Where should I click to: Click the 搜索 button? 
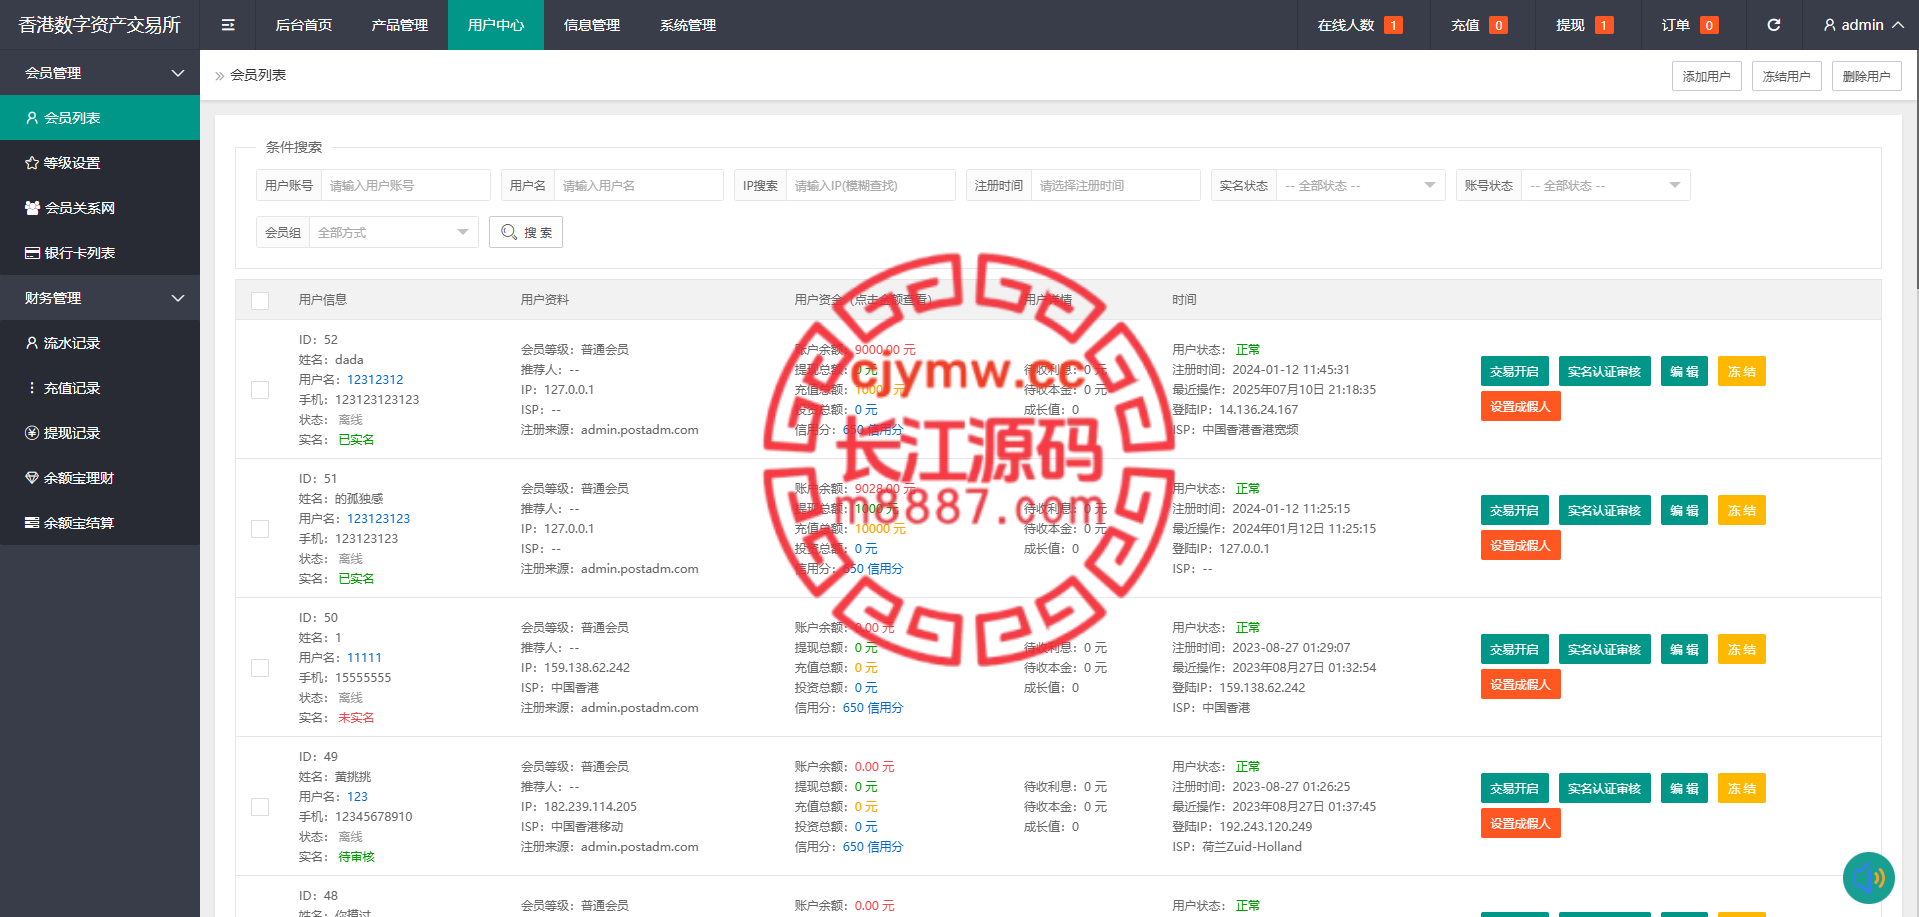[526, 232]
